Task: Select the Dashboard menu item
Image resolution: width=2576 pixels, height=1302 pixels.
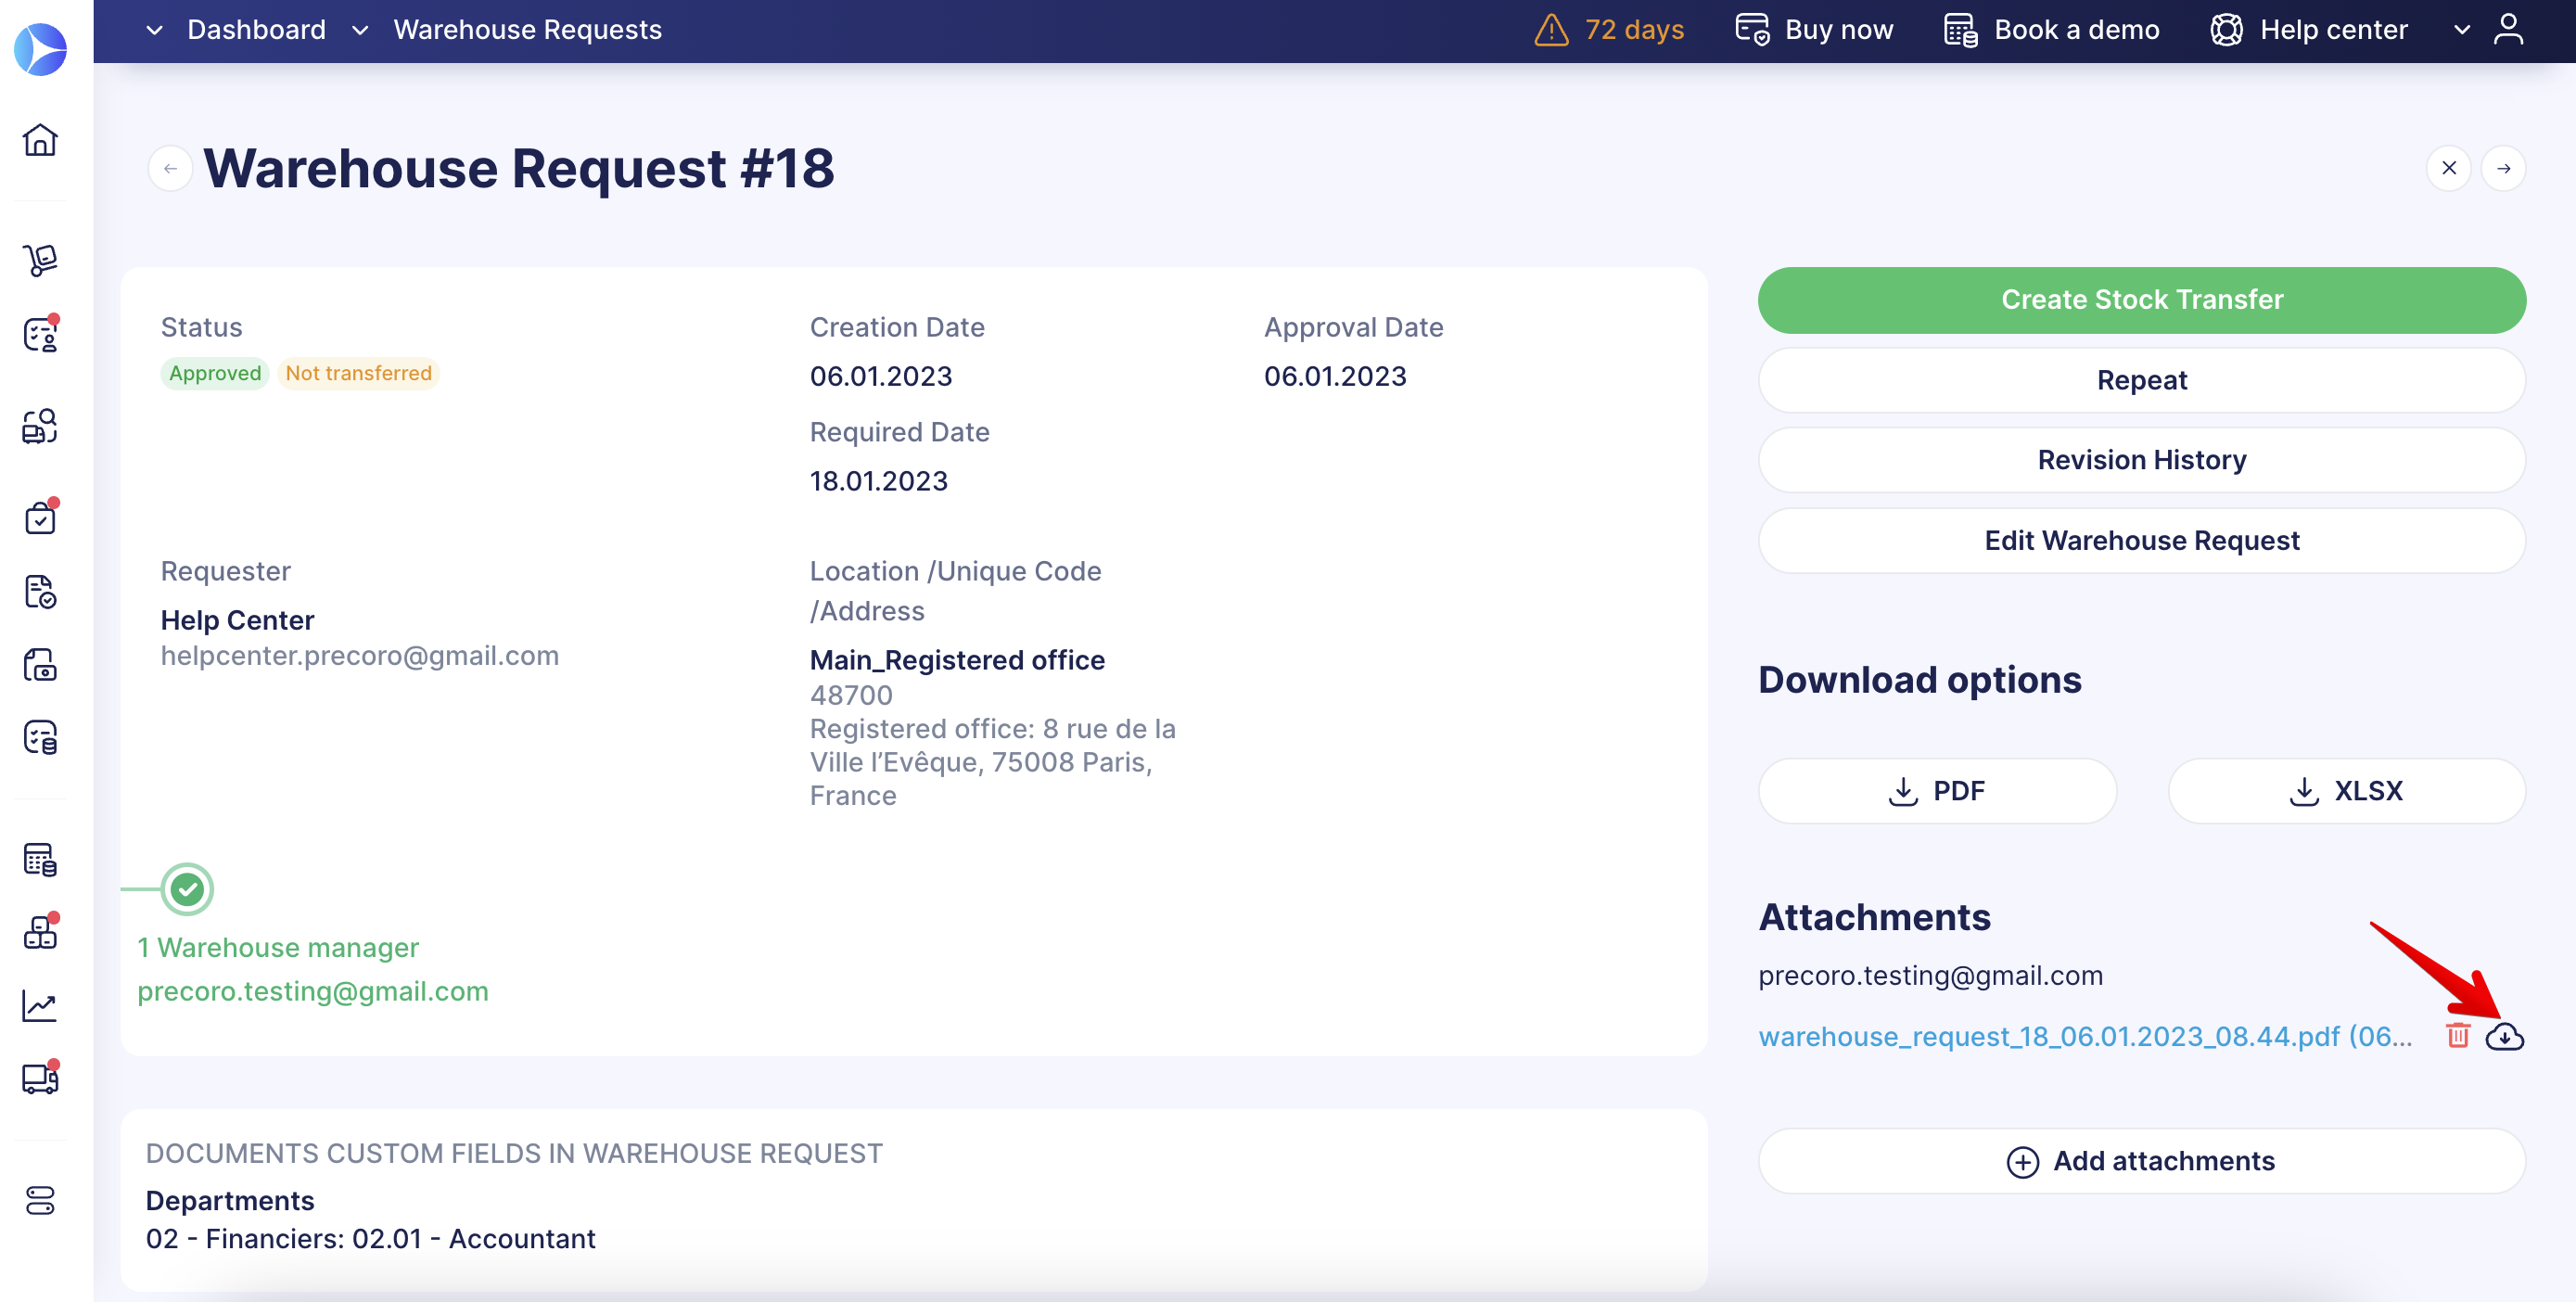Action: pos(257,28)
